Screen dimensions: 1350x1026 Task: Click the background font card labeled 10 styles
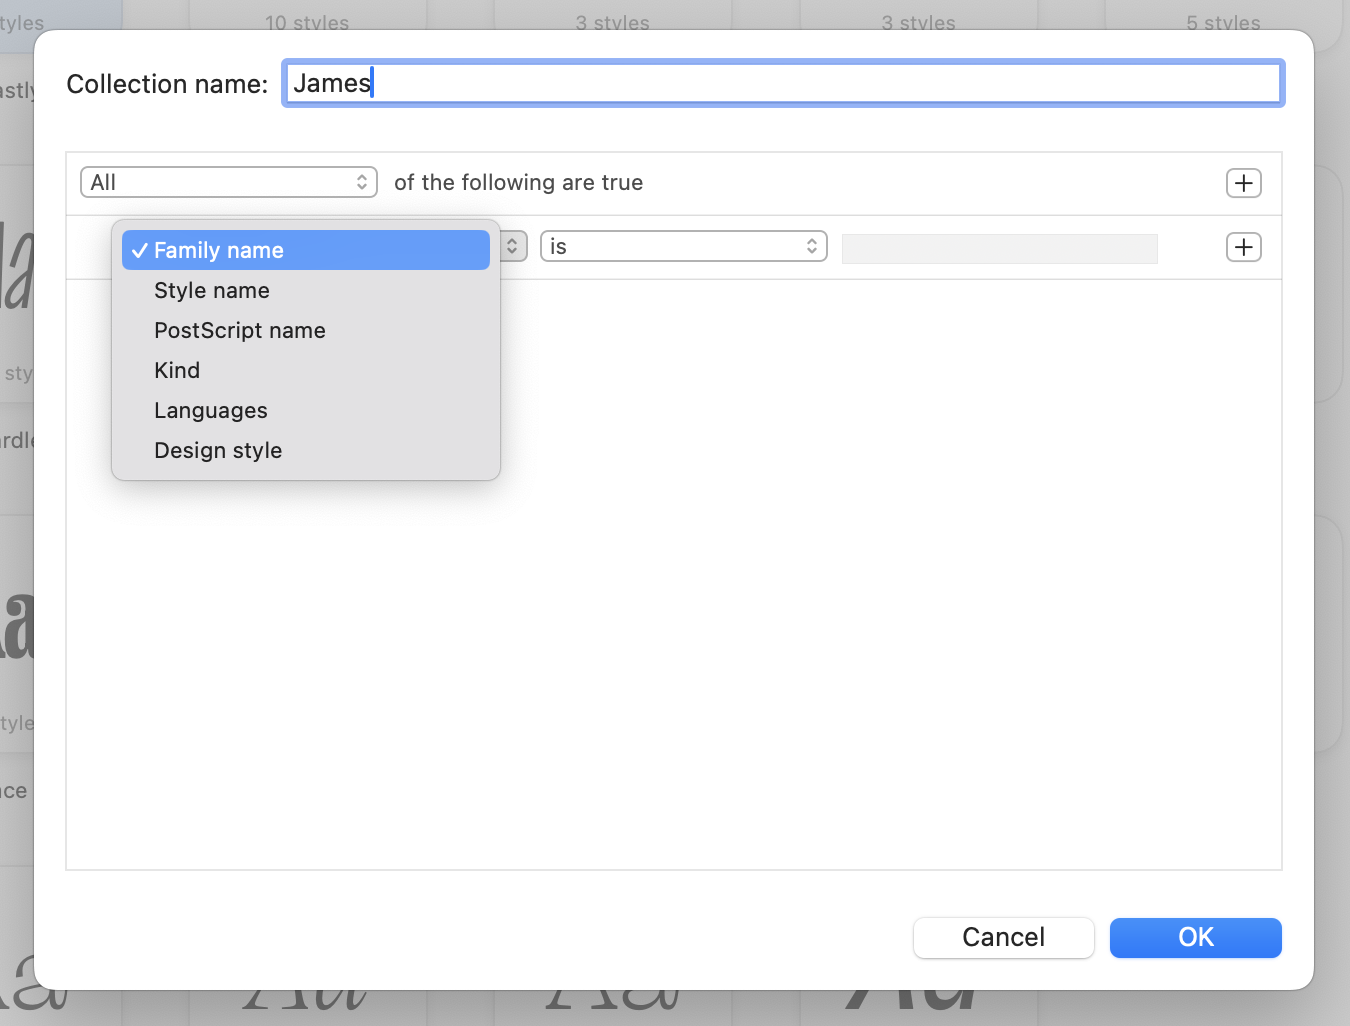tap(307, 18)
